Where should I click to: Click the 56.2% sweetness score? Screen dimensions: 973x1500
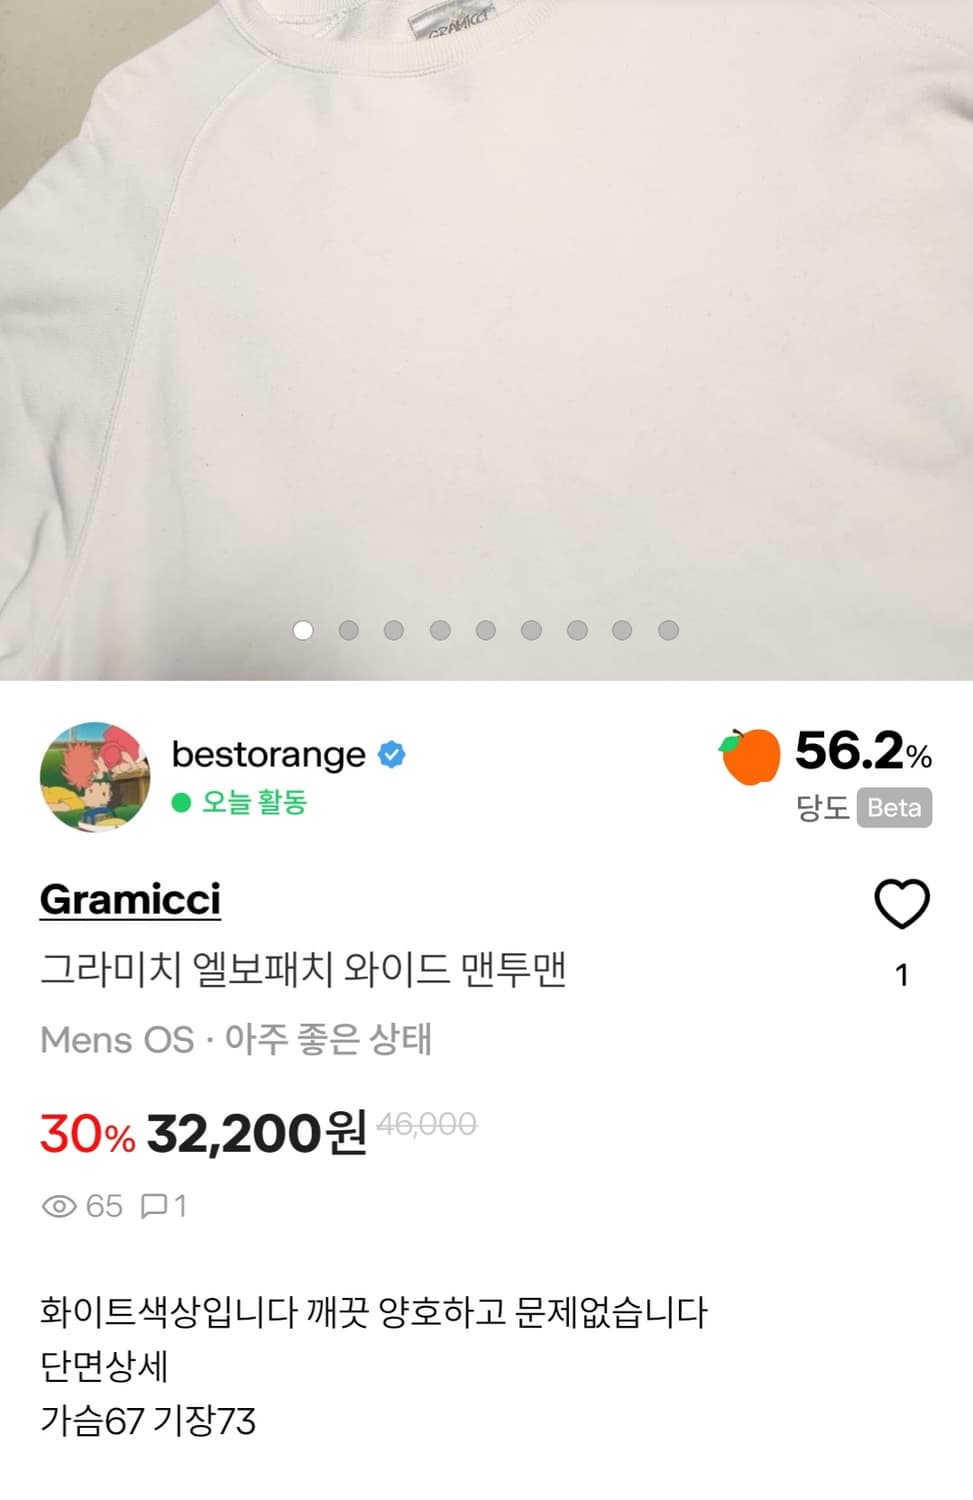(862, 751)
